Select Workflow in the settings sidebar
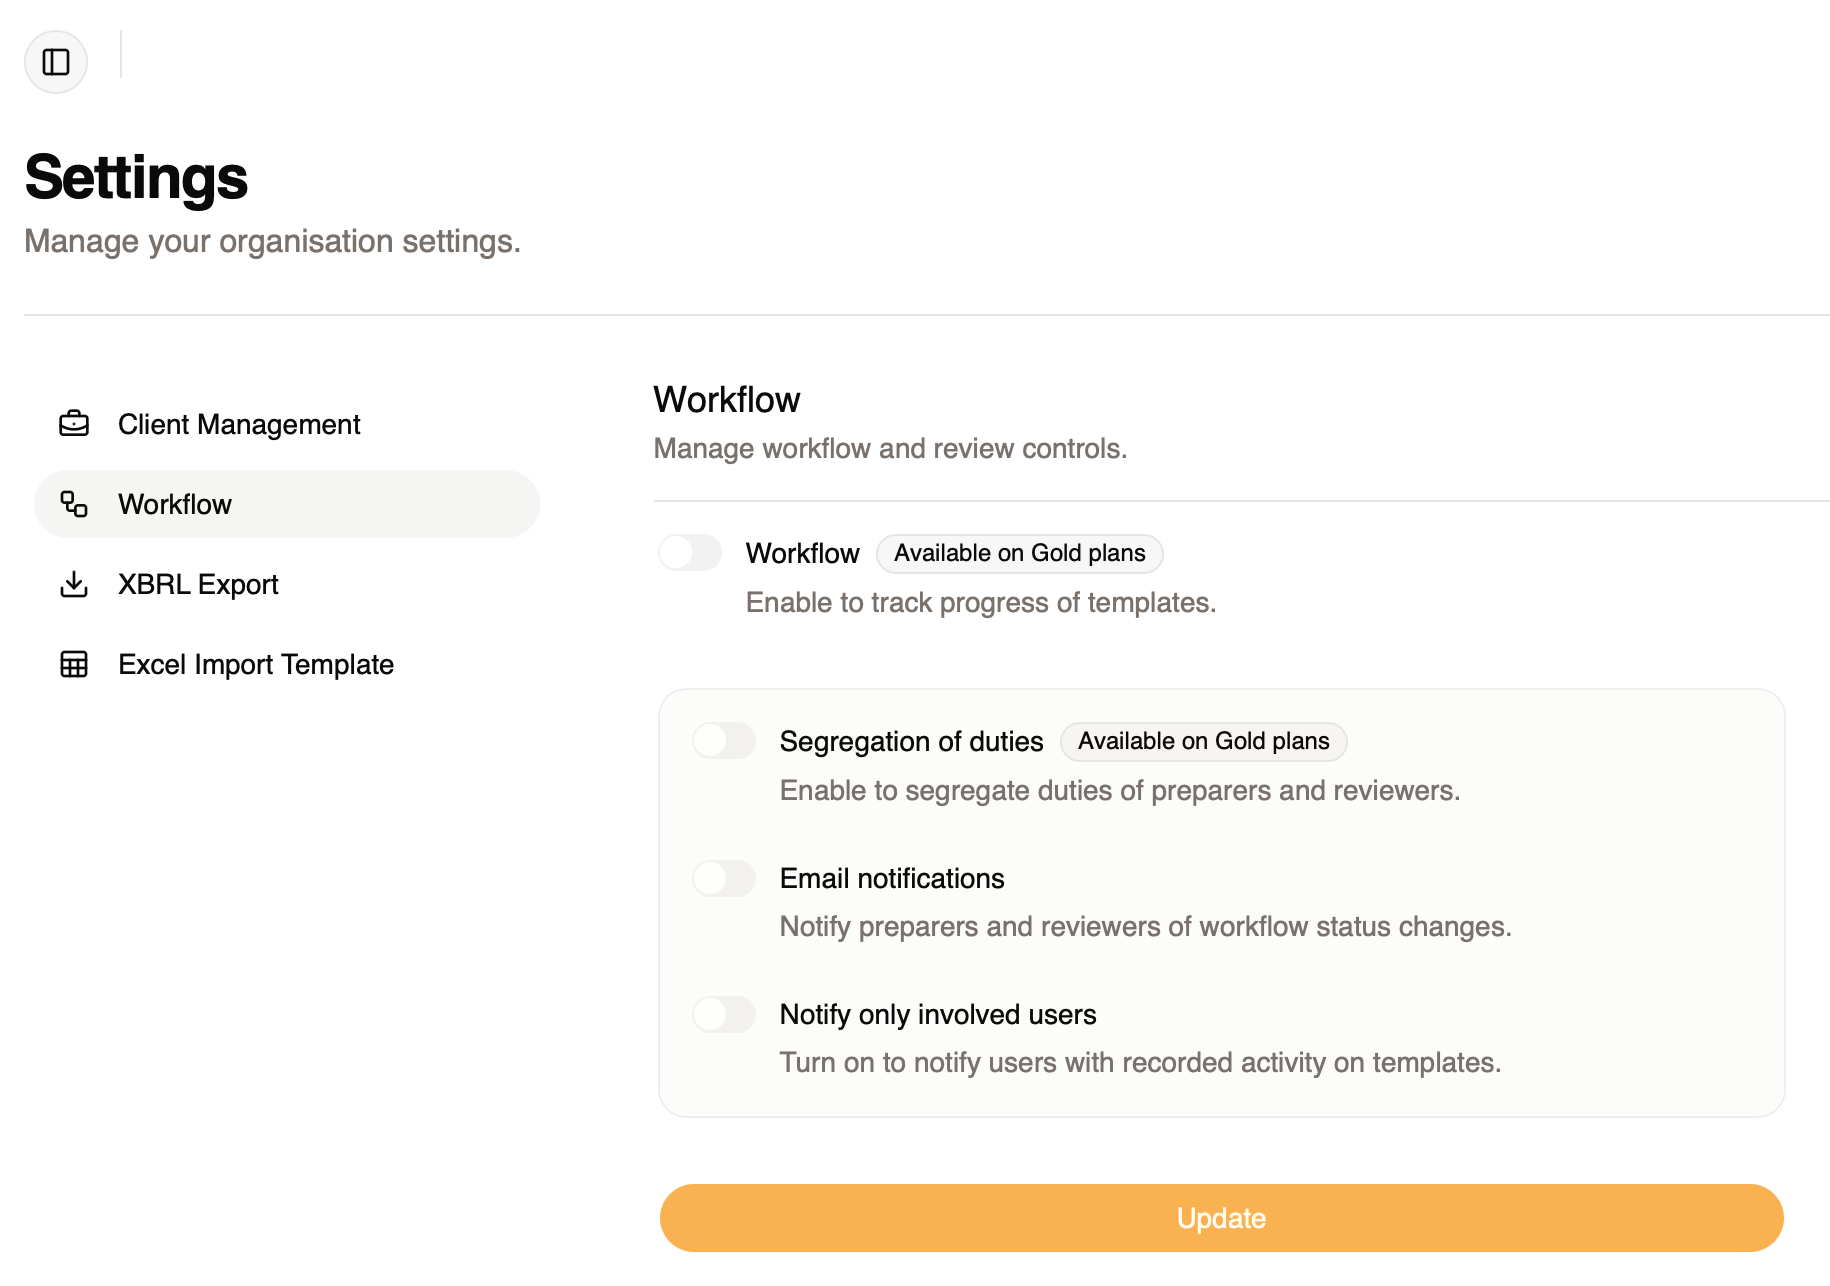This screenshot has height=1286, width=1830. (175, 504)
